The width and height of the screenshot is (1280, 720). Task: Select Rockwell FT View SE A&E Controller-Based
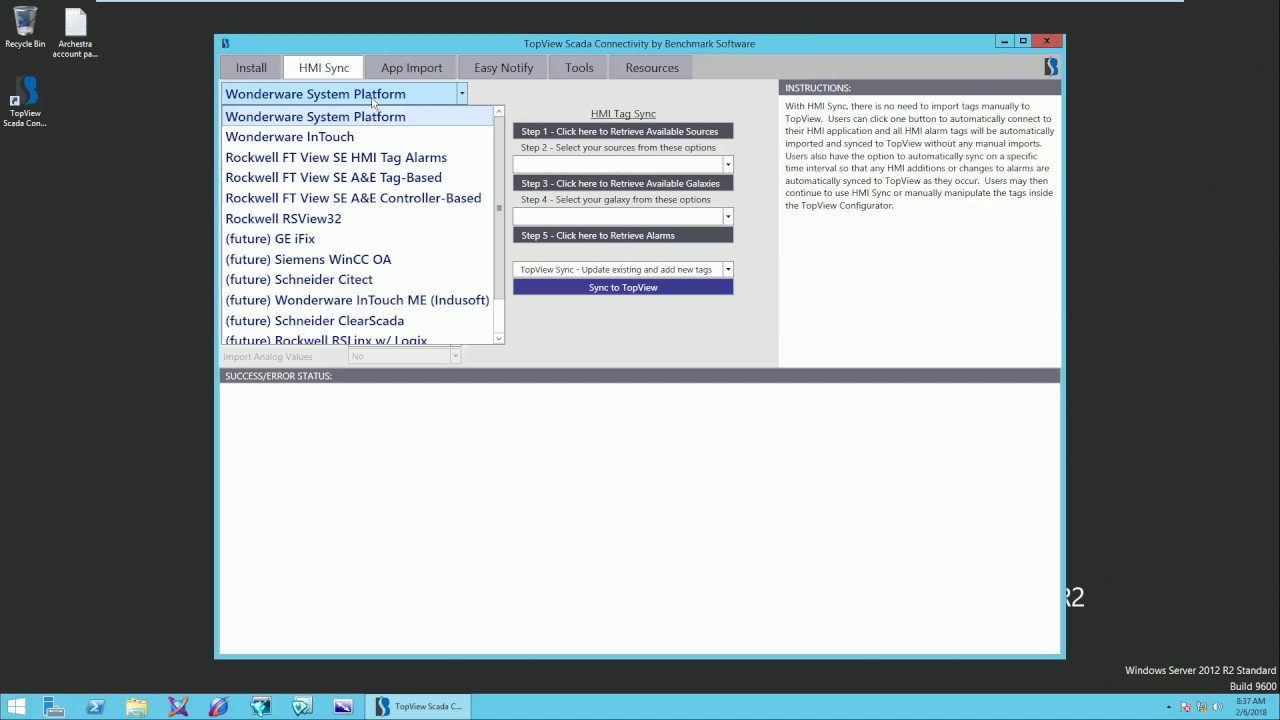tap(358, 198)
